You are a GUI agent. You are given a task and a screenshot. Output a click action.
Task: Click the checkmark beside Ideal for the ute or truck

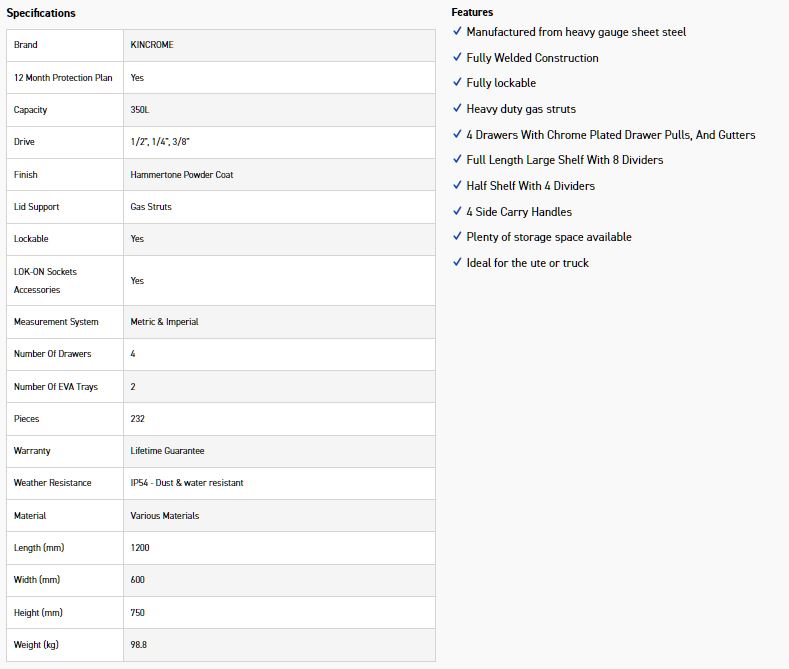457,263
